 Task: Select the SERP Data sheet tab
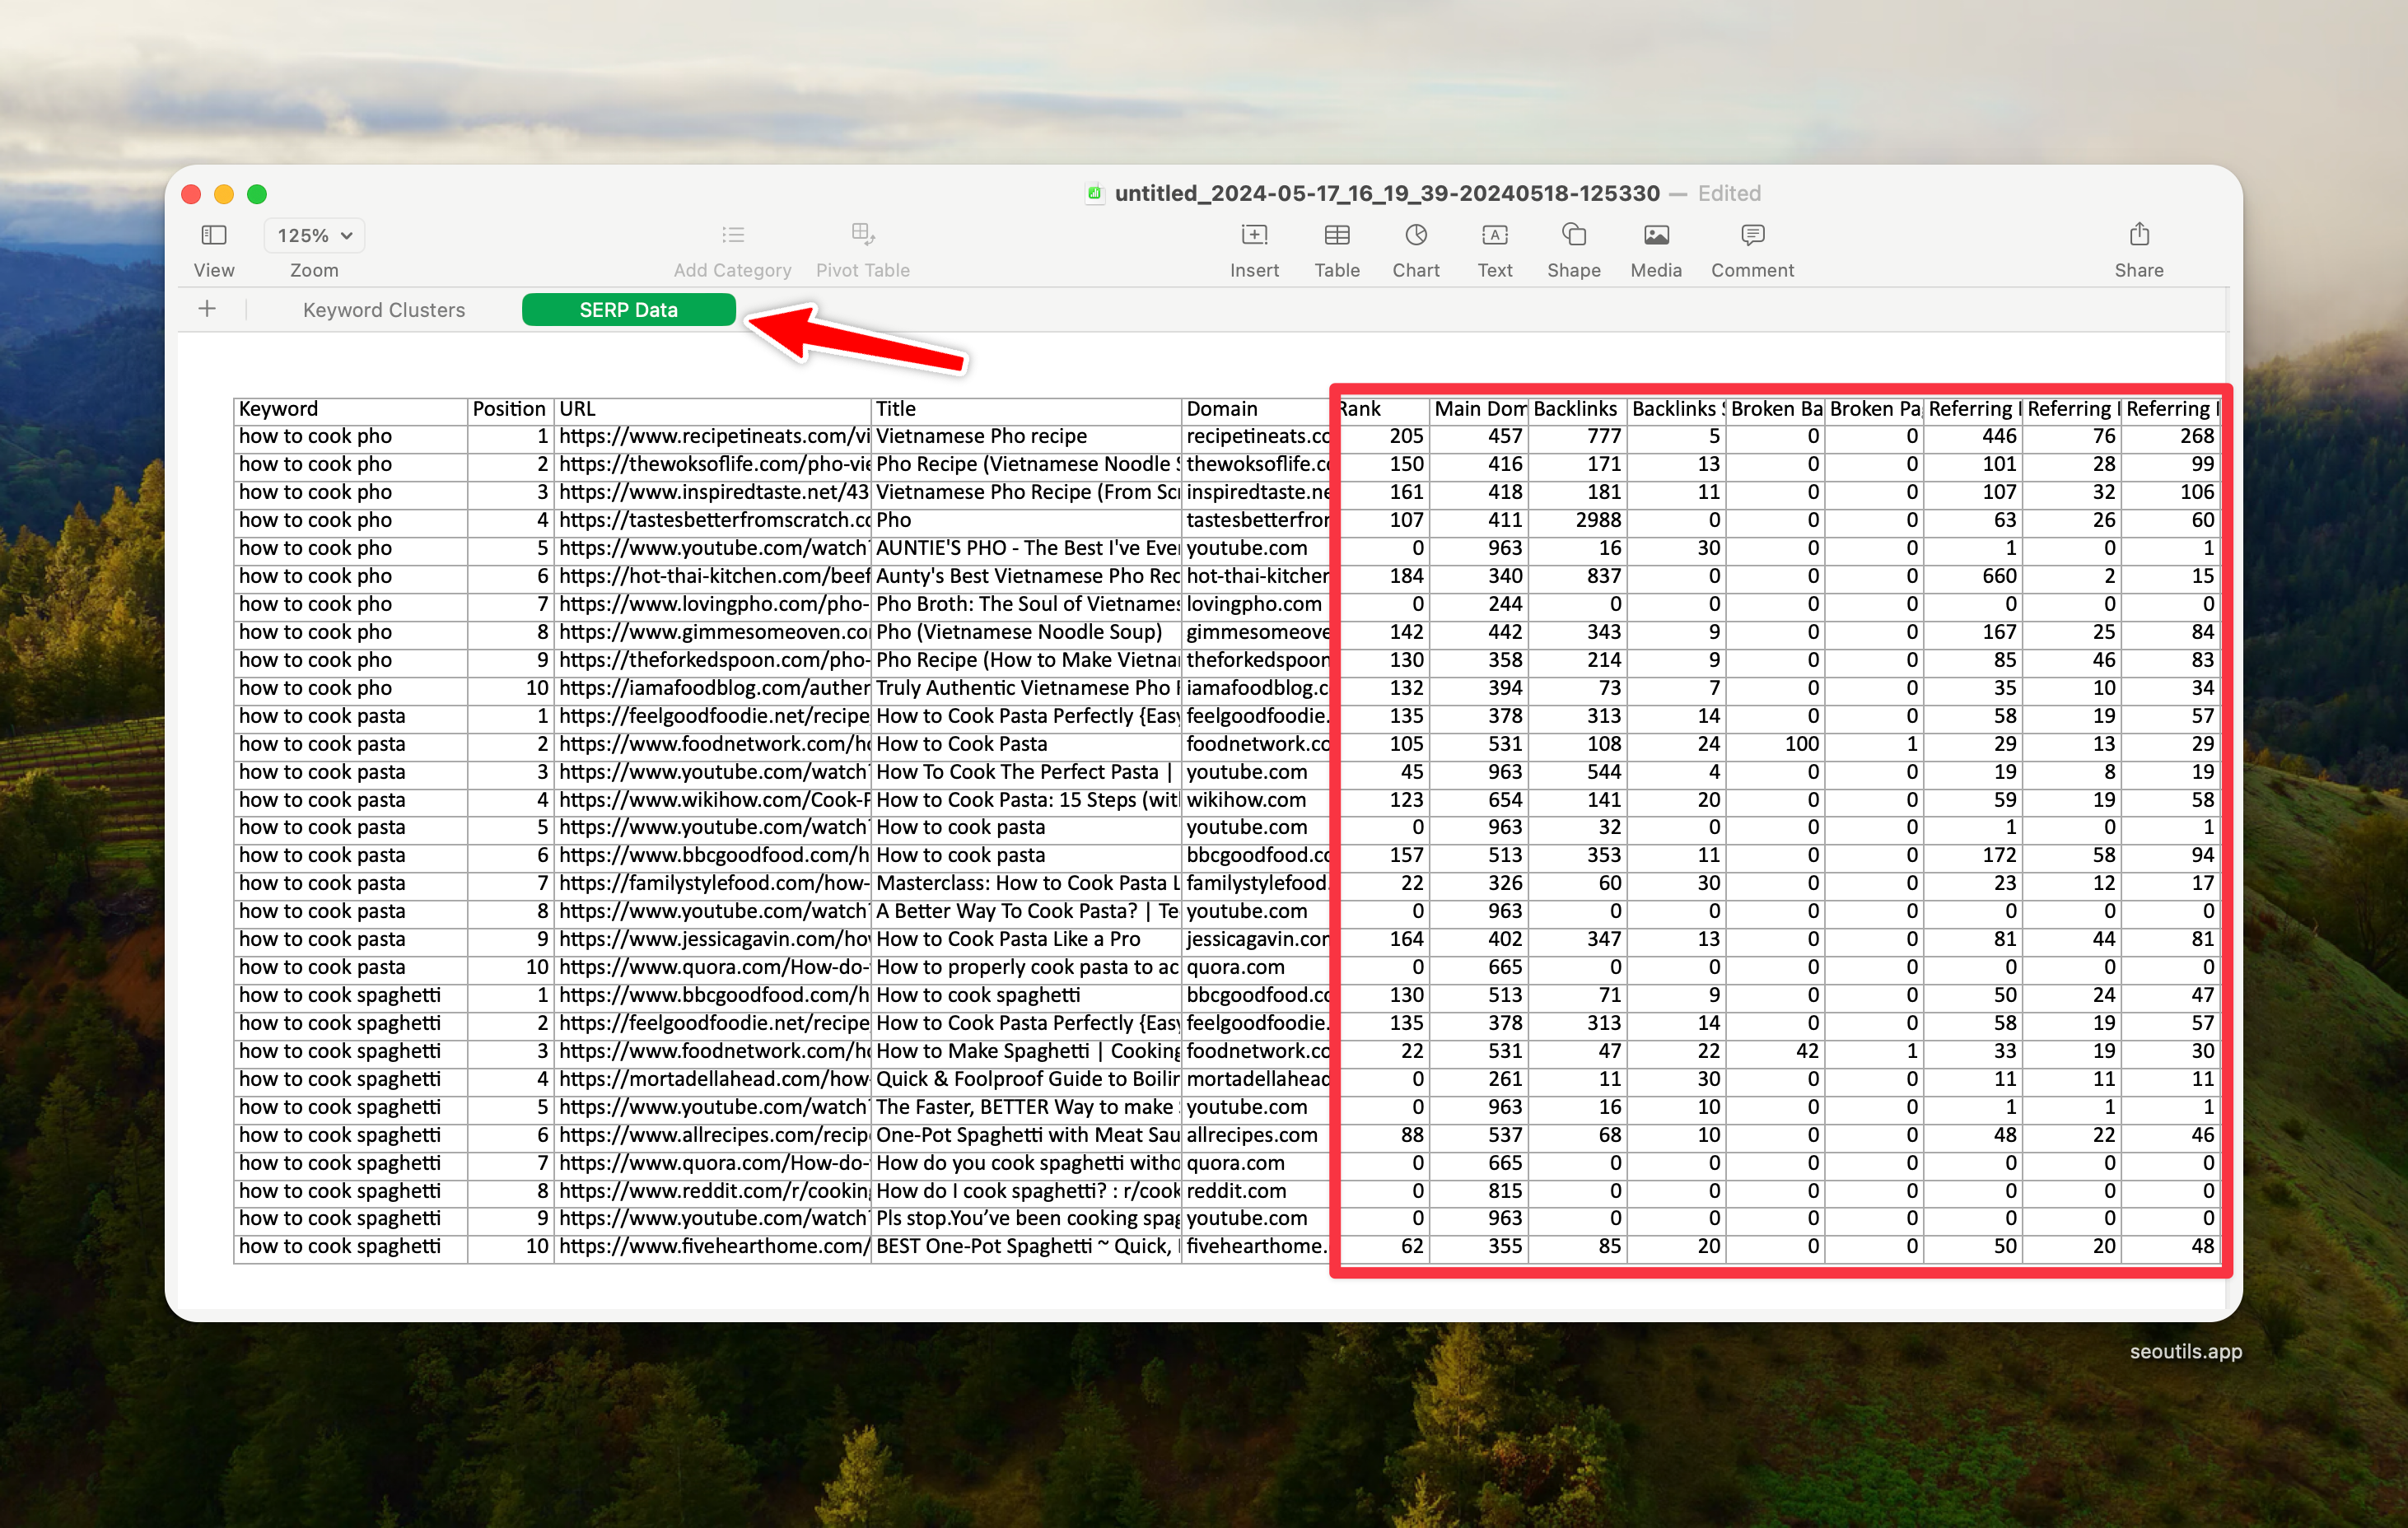[x=628, y=310]
